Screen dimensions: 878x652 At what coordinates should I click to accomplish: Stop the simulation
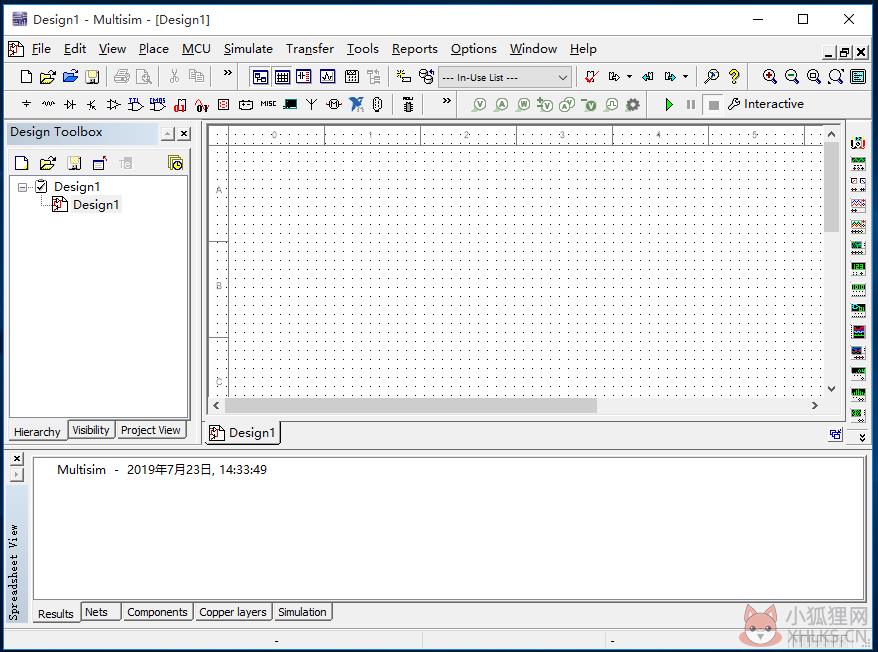(x=713, y=105)
